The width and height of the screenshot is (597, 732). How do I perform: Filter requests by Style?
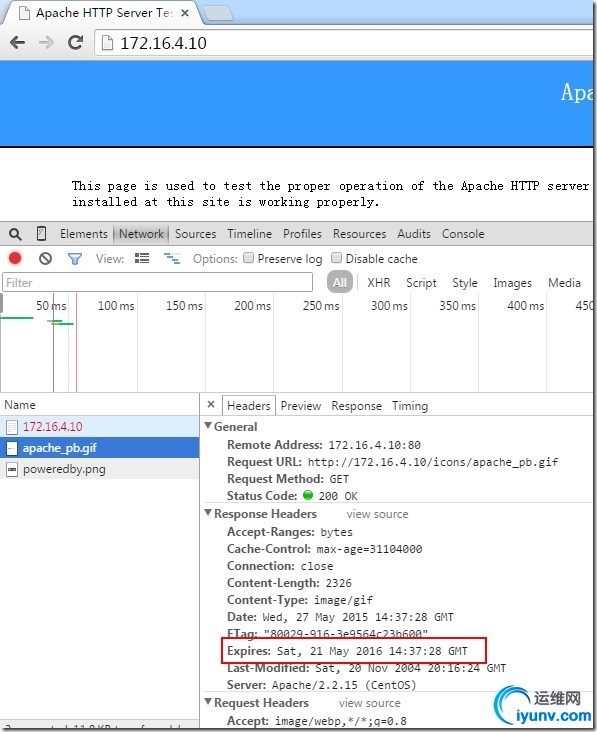(464, 283)
